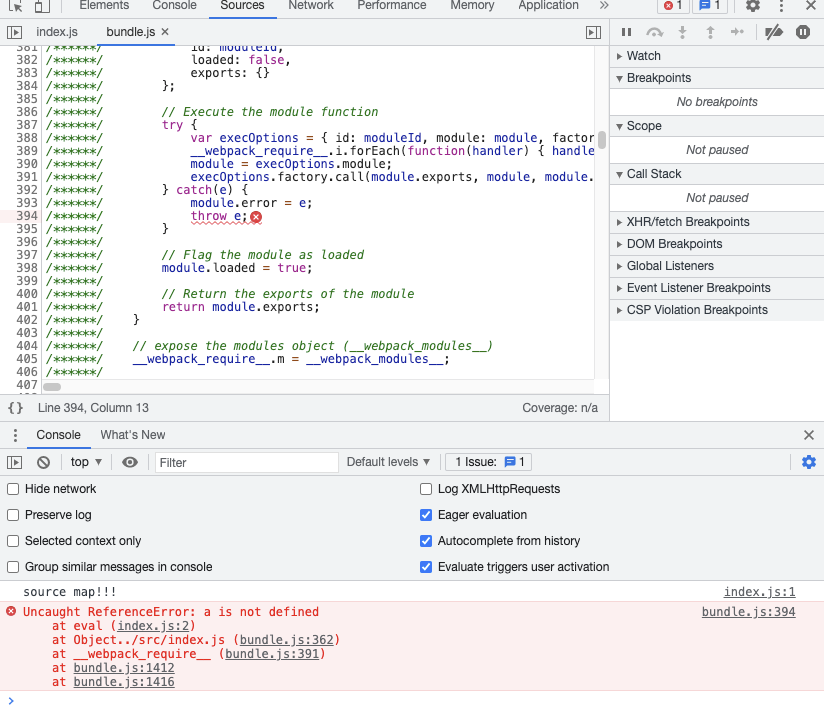Uncheck Autocomplete from history
This screenshot has height=716, width=824.
426,541
